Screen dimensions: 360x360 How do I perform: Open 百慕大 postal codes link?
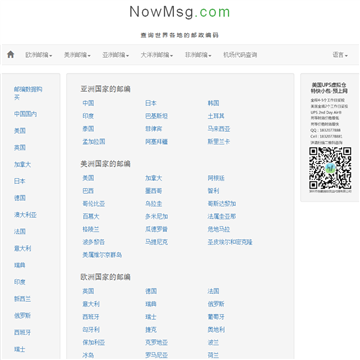tap(91, 217)
